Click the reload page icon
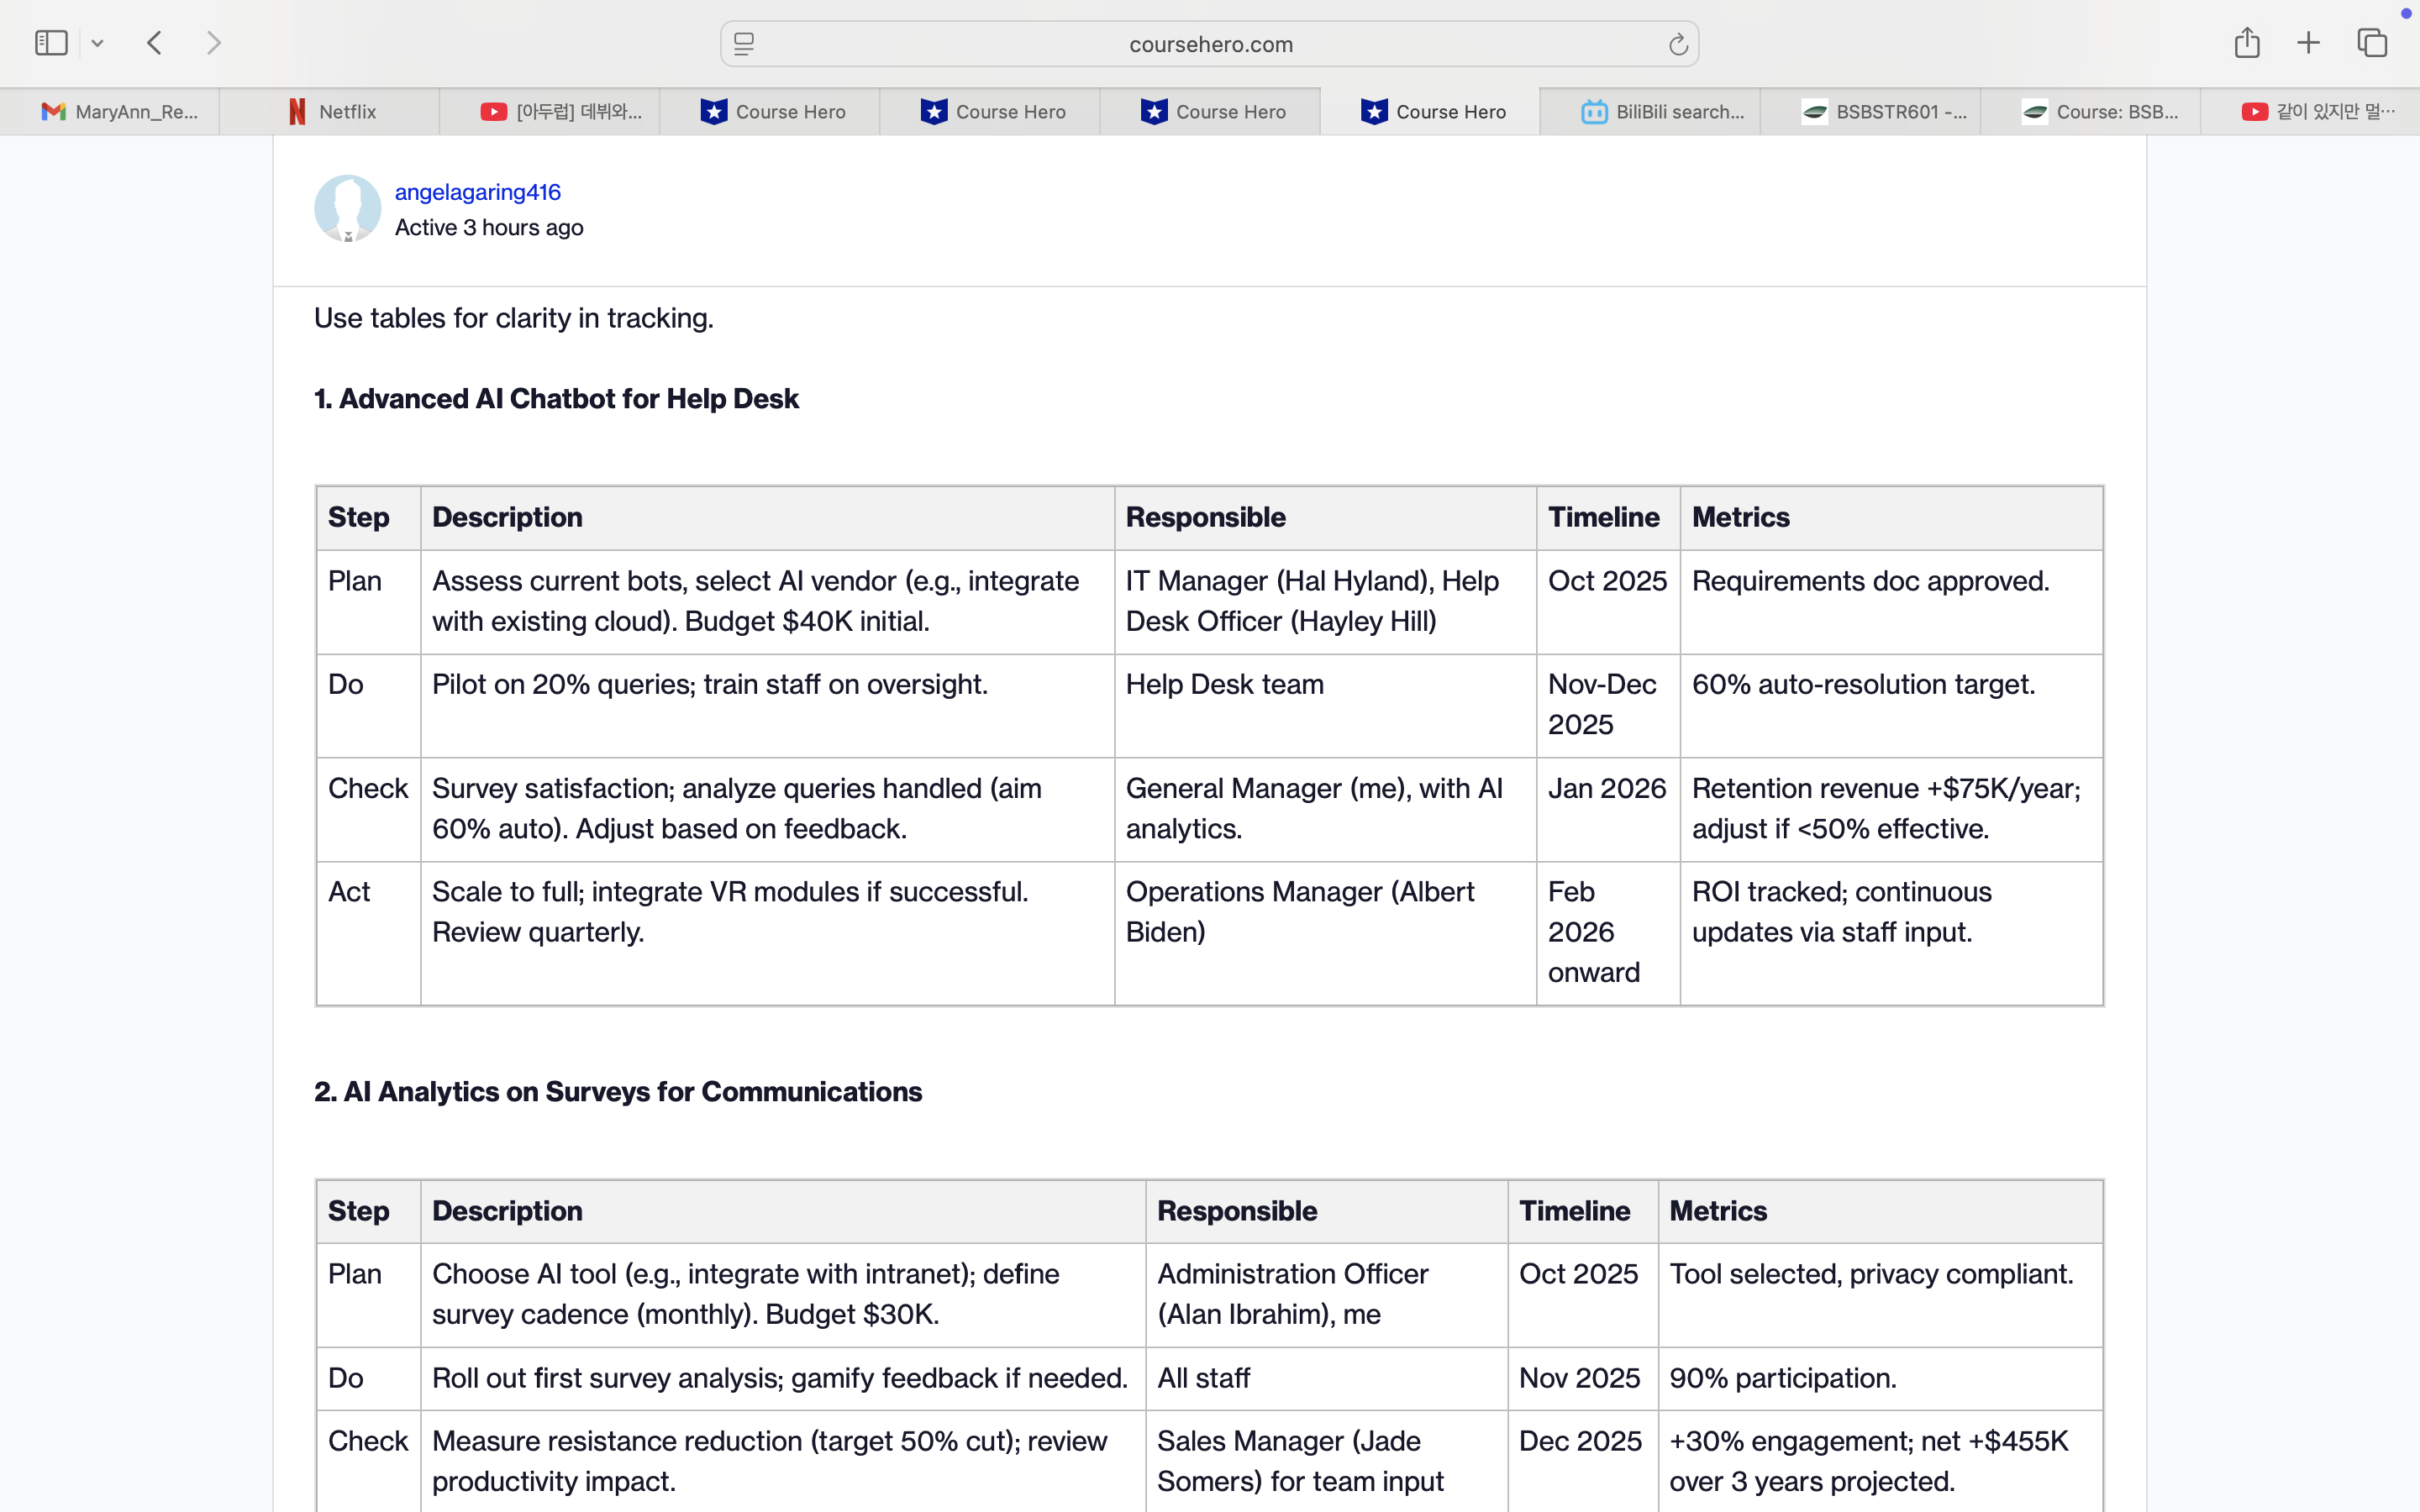This screenshot has height=1512, width=2420. (1677, 44)
